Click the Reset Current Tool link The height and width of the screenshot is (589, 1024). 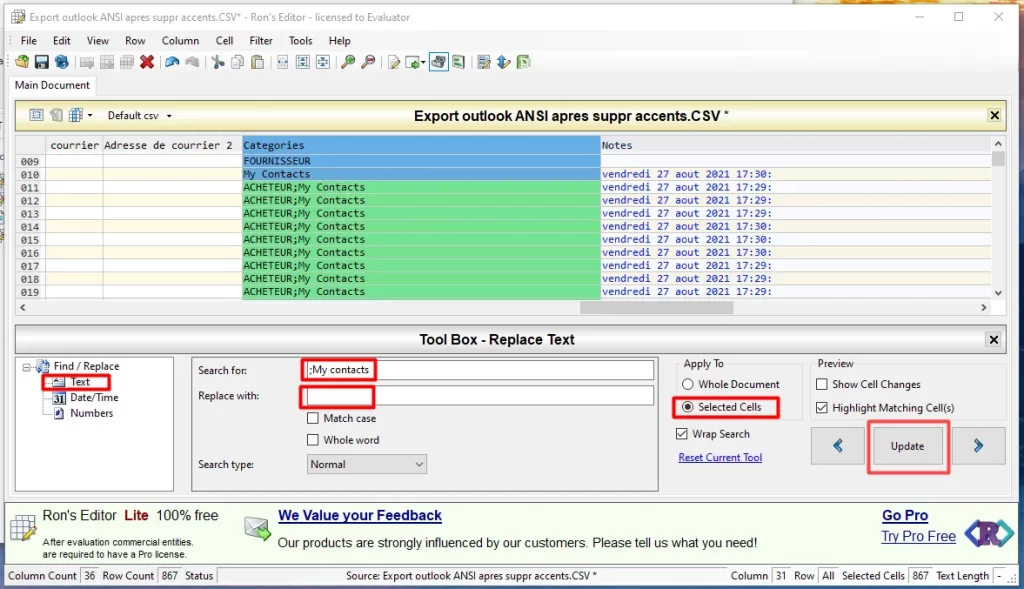tap(720, 457)
